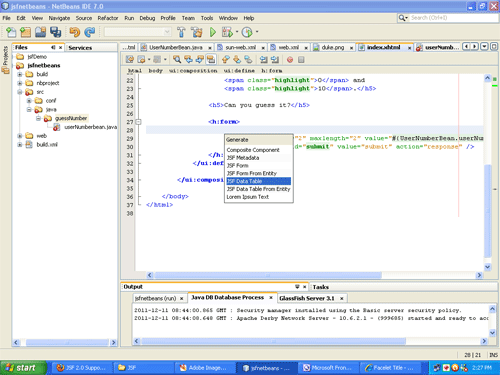Viewport: 500px width, 375px height.
Task: Click the New File toolbar icon
Action: click(x=11, y=32)
